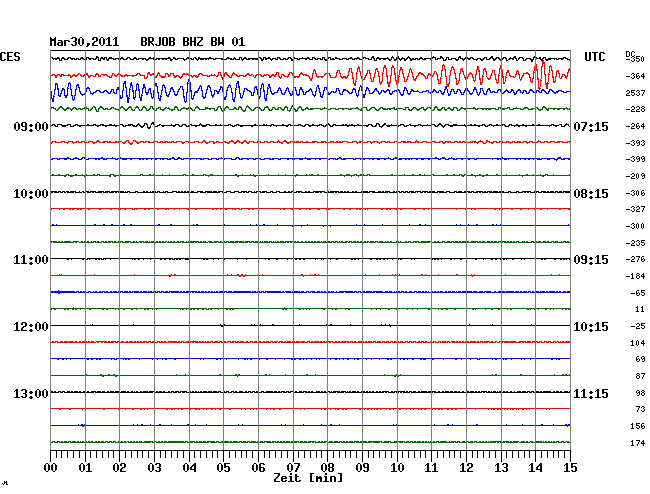Image resolution: width=650 pixels, height=494 pixels.
Task: Click the Zeit [min] axis title
Action: (308, 478)
